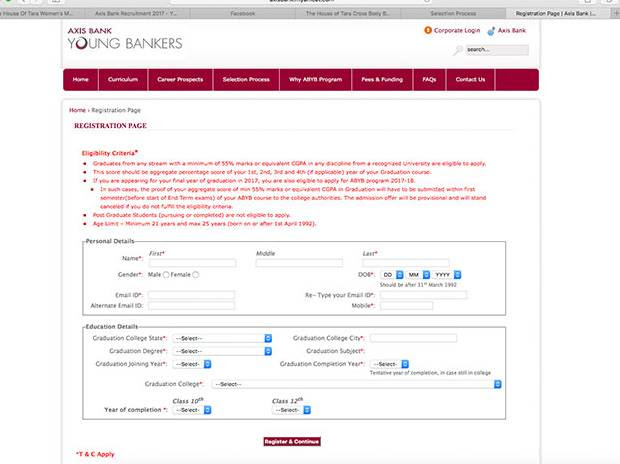Open the FAQs menu item
Image resolution: width=620 pixels, height=464 pixels.
tap(429, 80)
